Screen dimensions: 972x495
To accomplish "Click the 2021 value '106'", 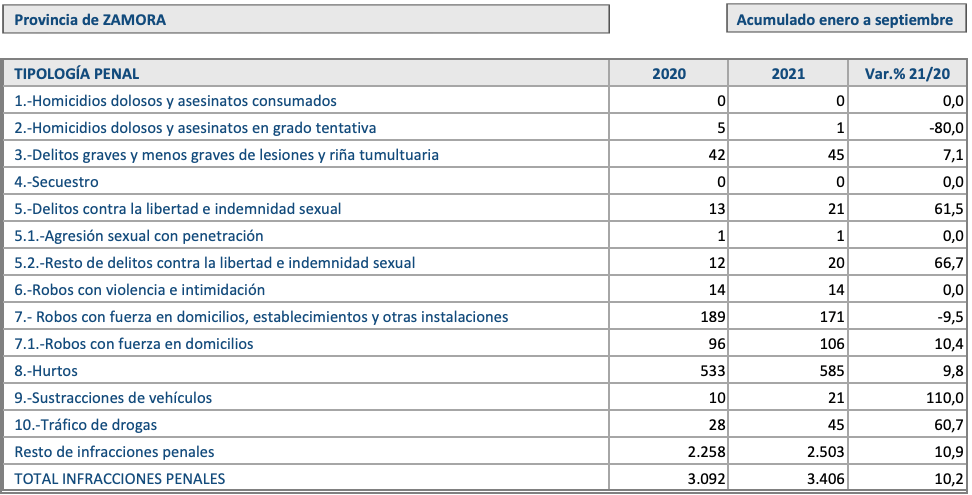I will (x=832, y=343).
